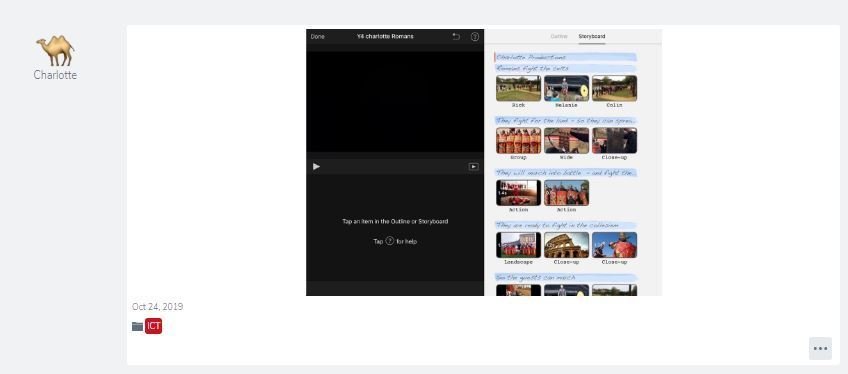Open the Close-up thumbnail next to Wide
The width and height of the screenshot is (848, 374).
coord(614,141)
